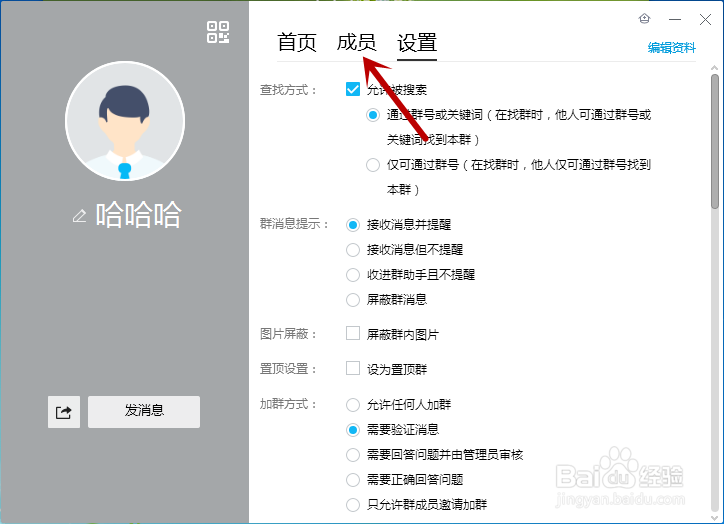724x524 pixels.
Task: Choose 需要正确回答问题 radio option
Action: coord(353,480)
